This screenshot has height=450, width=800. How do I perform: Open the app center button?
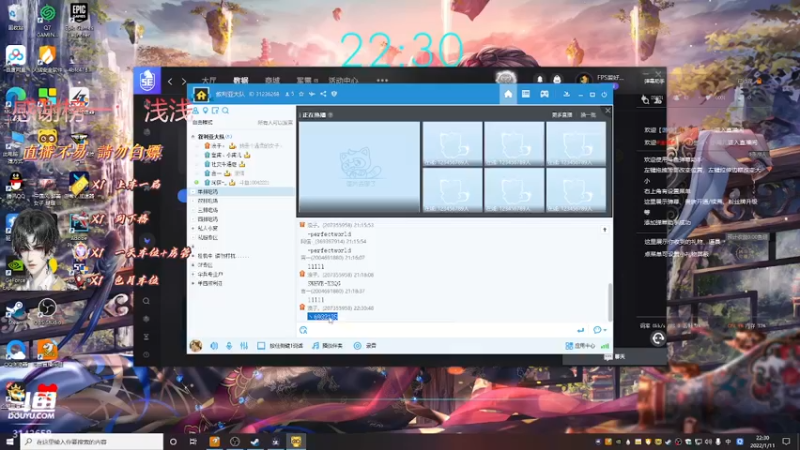click(x=581, y=346)
